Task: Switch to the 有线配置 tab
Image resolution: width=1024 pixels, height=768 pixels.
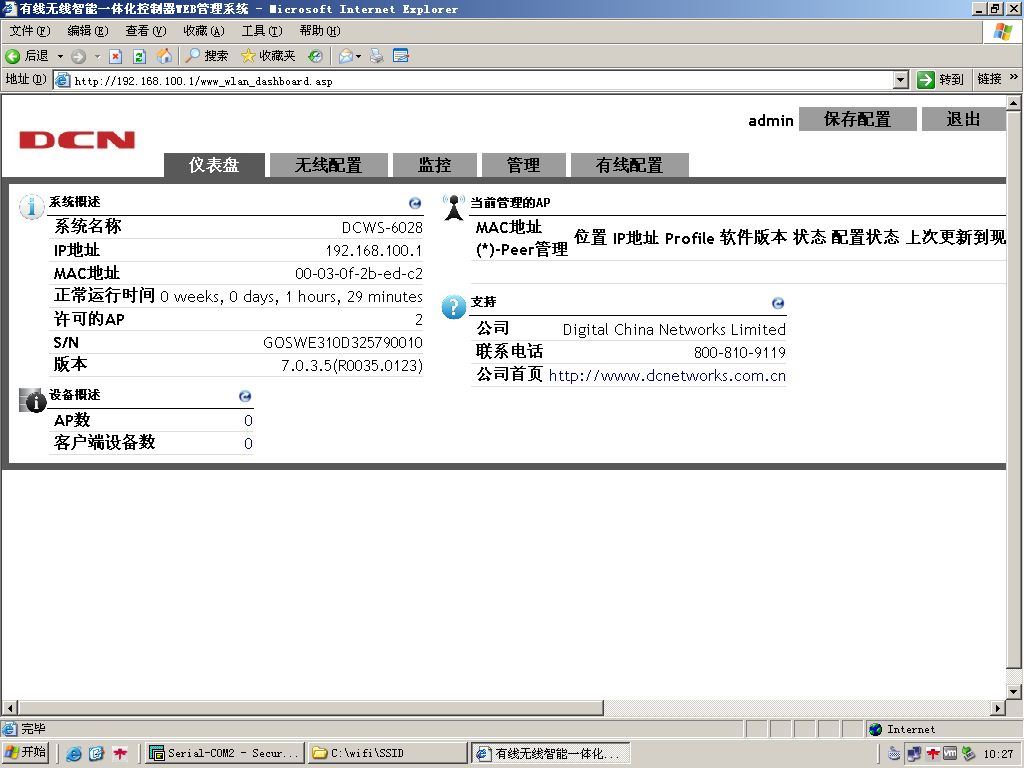Action: pos(630,165)
